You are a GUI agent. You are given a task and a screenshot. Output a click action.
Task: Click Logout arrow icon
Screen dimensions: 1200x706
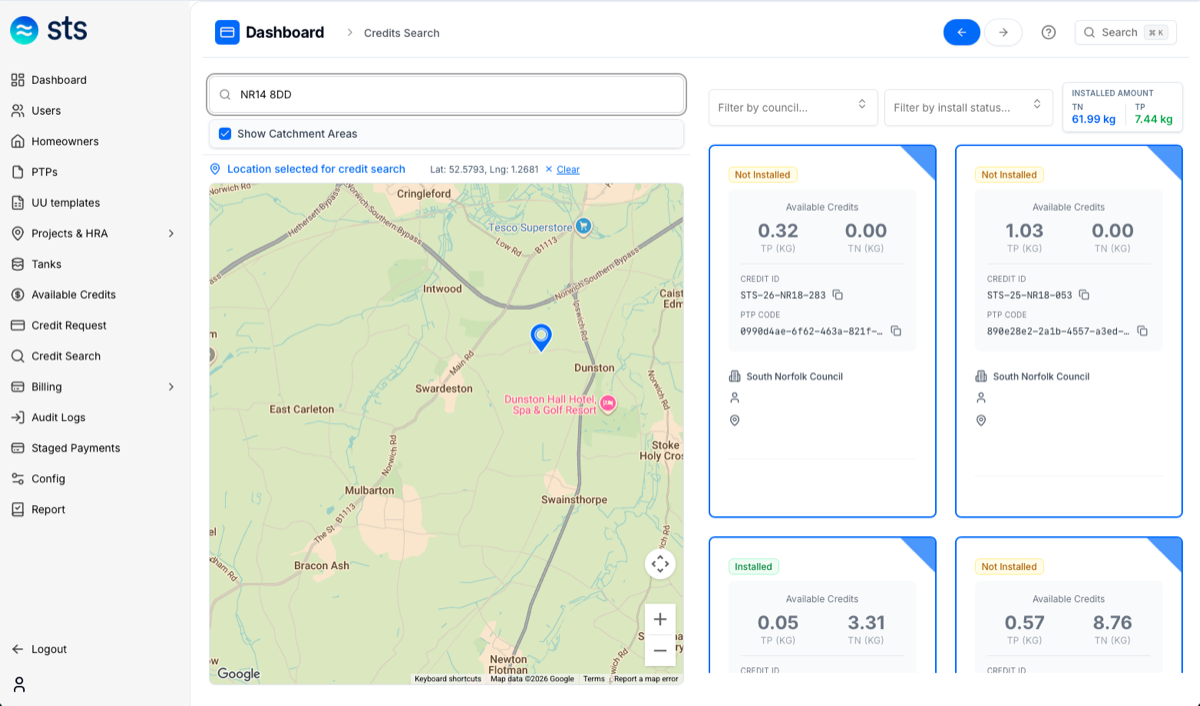tap(18, 649)
